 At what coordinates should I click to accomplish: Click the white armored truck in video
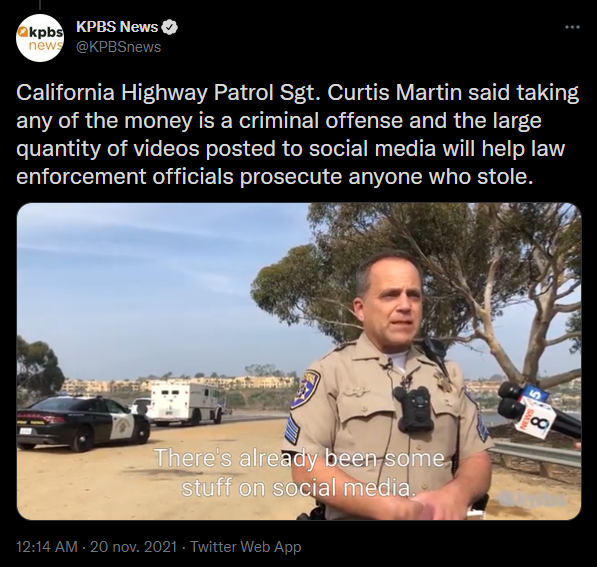coord(187,404)
